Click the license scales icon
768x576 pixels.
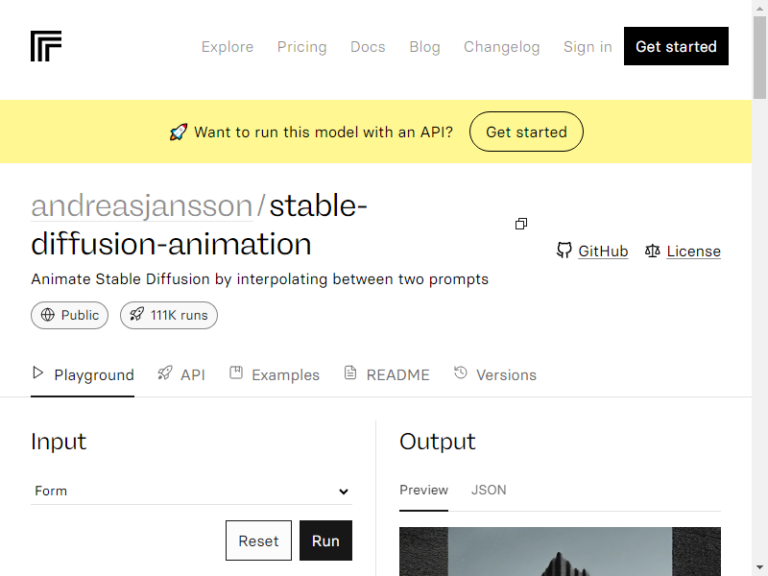[652, 251]
